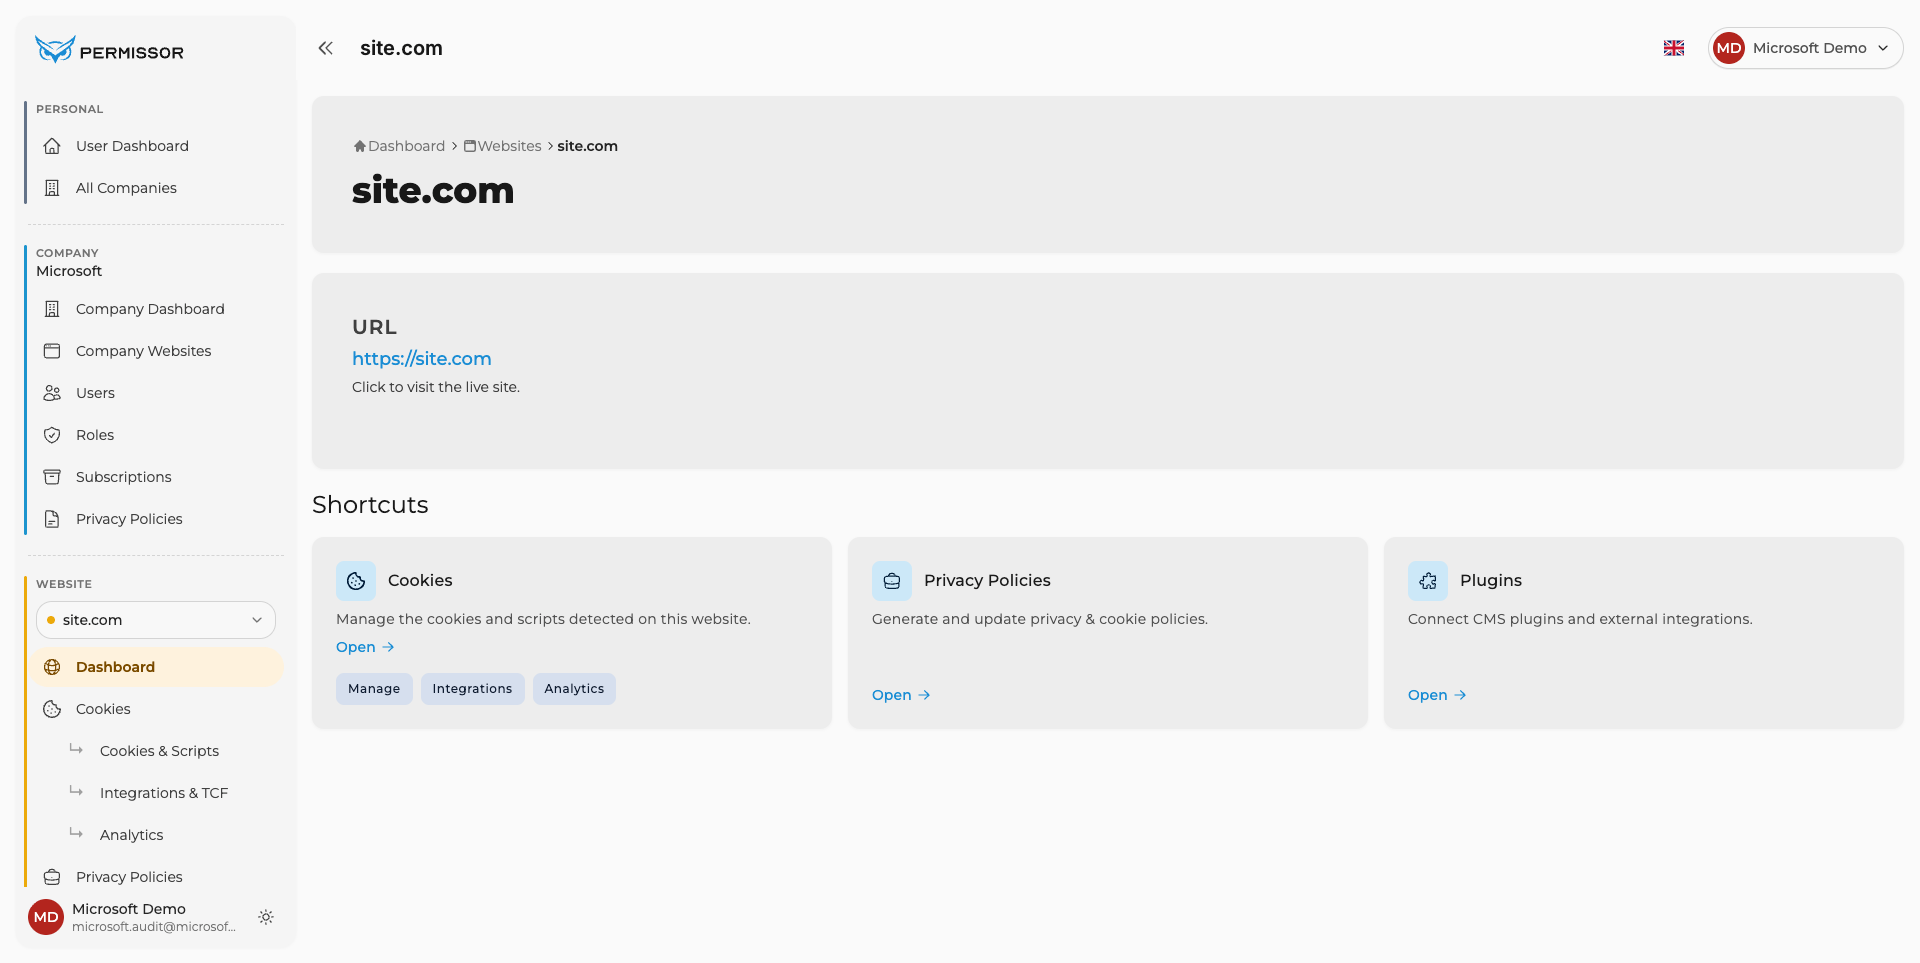Click the User Dashboard home icon
The image size is (1920, 963).
click(52, 146)
